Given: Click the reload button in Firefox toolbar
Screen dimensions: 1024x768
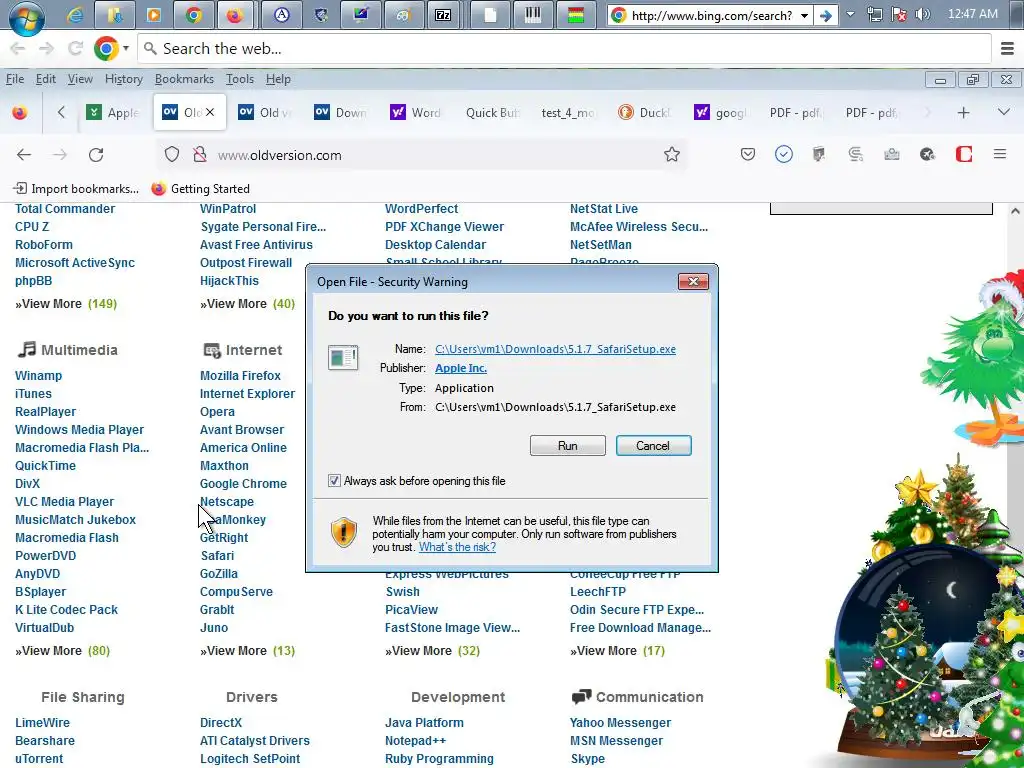Looking at the screenshot, I should coord(96,155).
